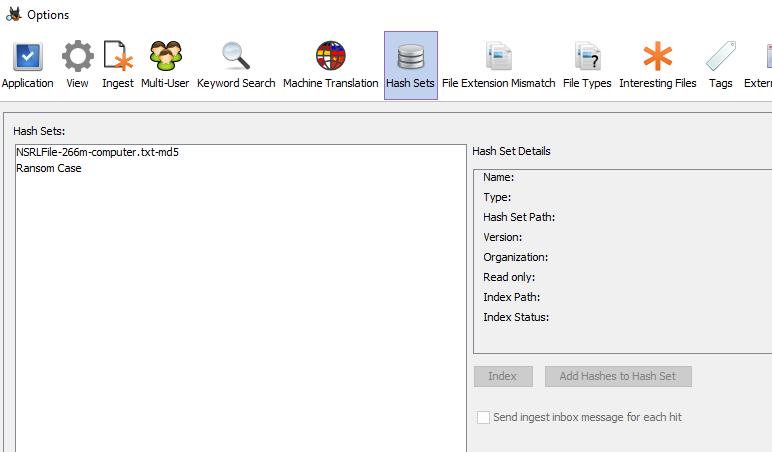The height and width of the screenshot is (452, 772).
Task: Click the Index Status label in details
Action: tap(515, 317)
